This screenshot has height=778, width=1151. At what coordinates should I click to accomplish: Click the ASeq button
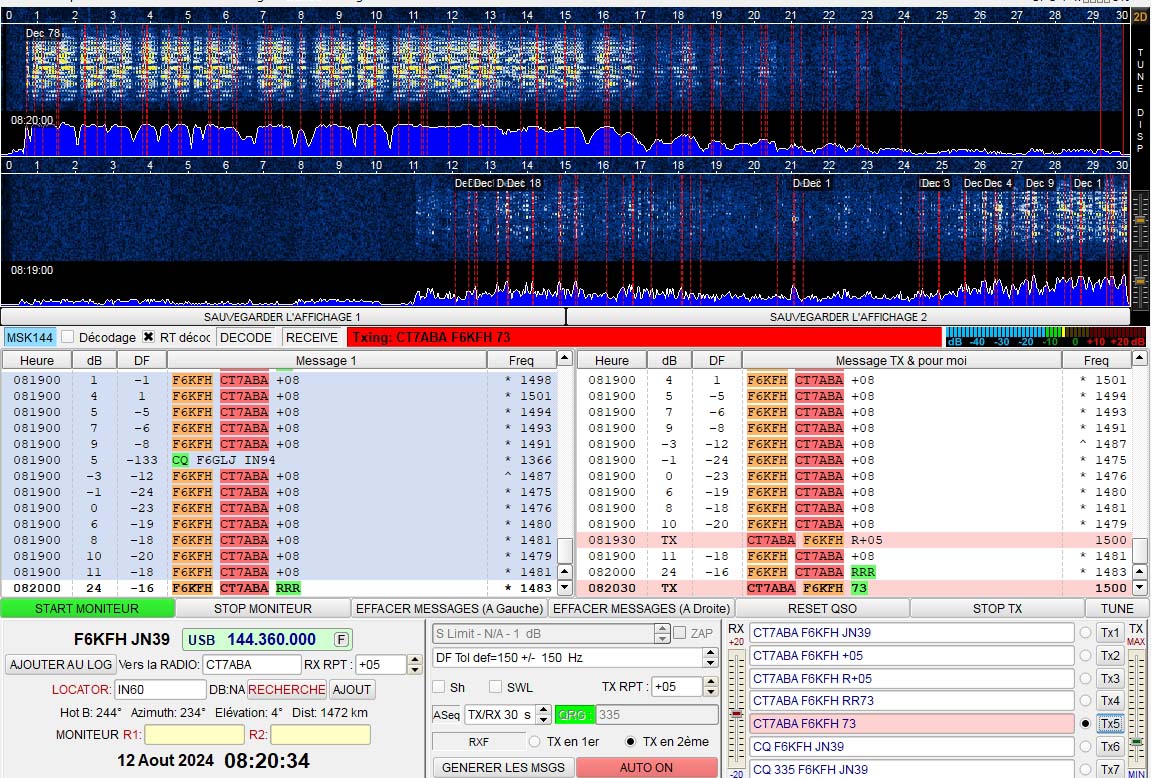tap(446, 715)
